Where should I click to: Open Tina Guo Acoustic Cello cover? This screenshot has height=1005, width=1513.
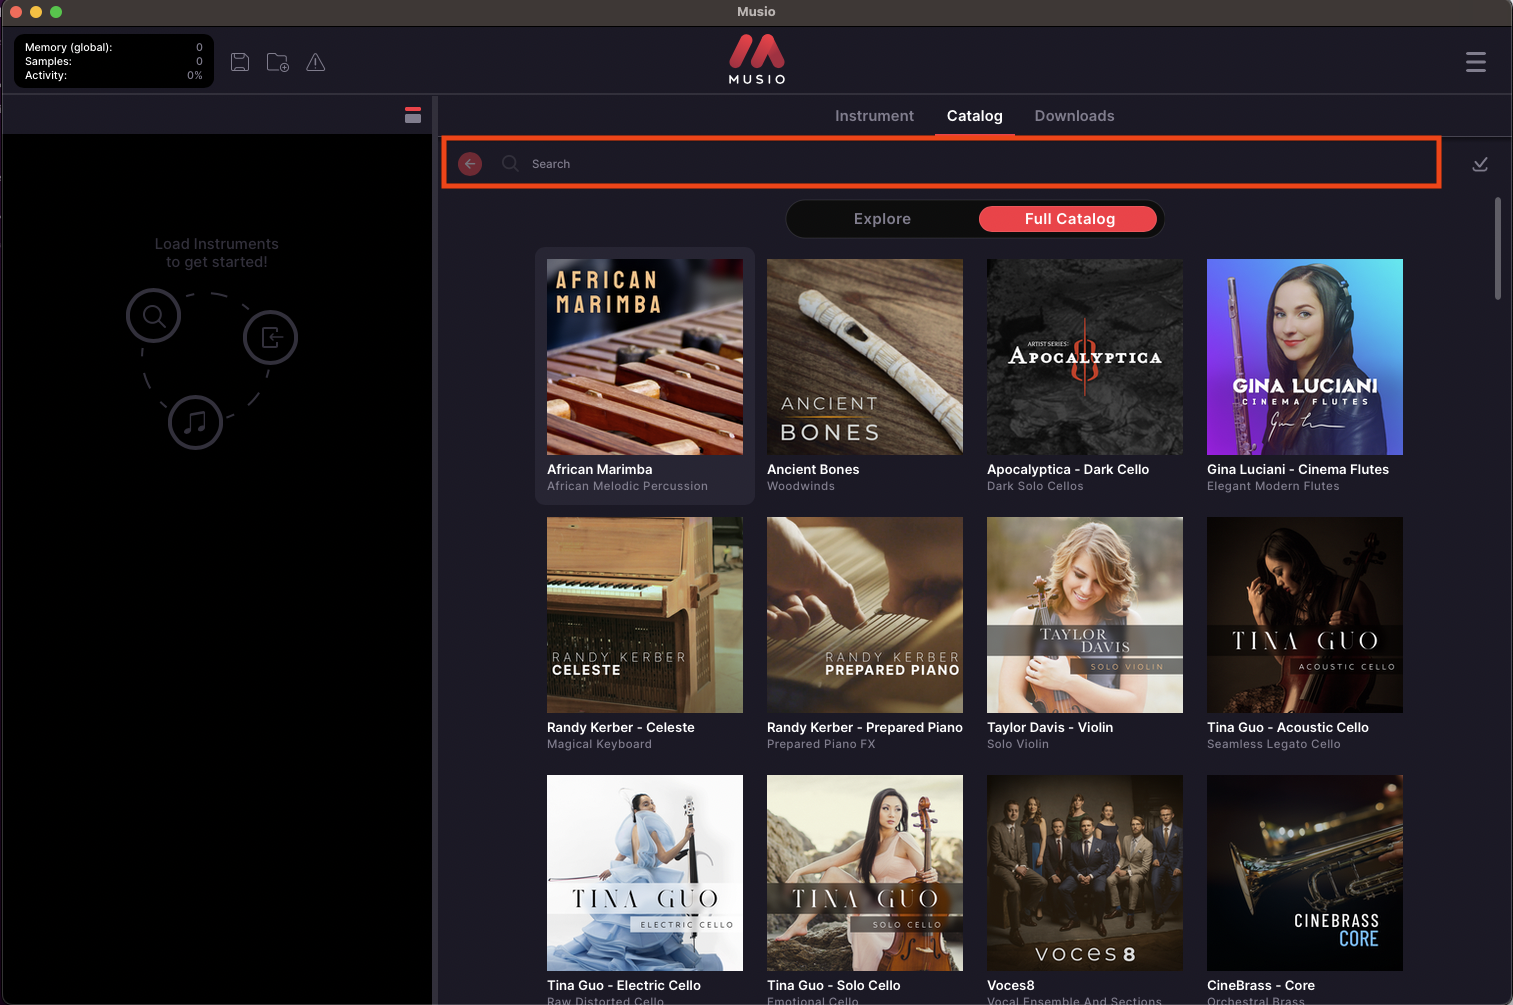click(1305, 615)
